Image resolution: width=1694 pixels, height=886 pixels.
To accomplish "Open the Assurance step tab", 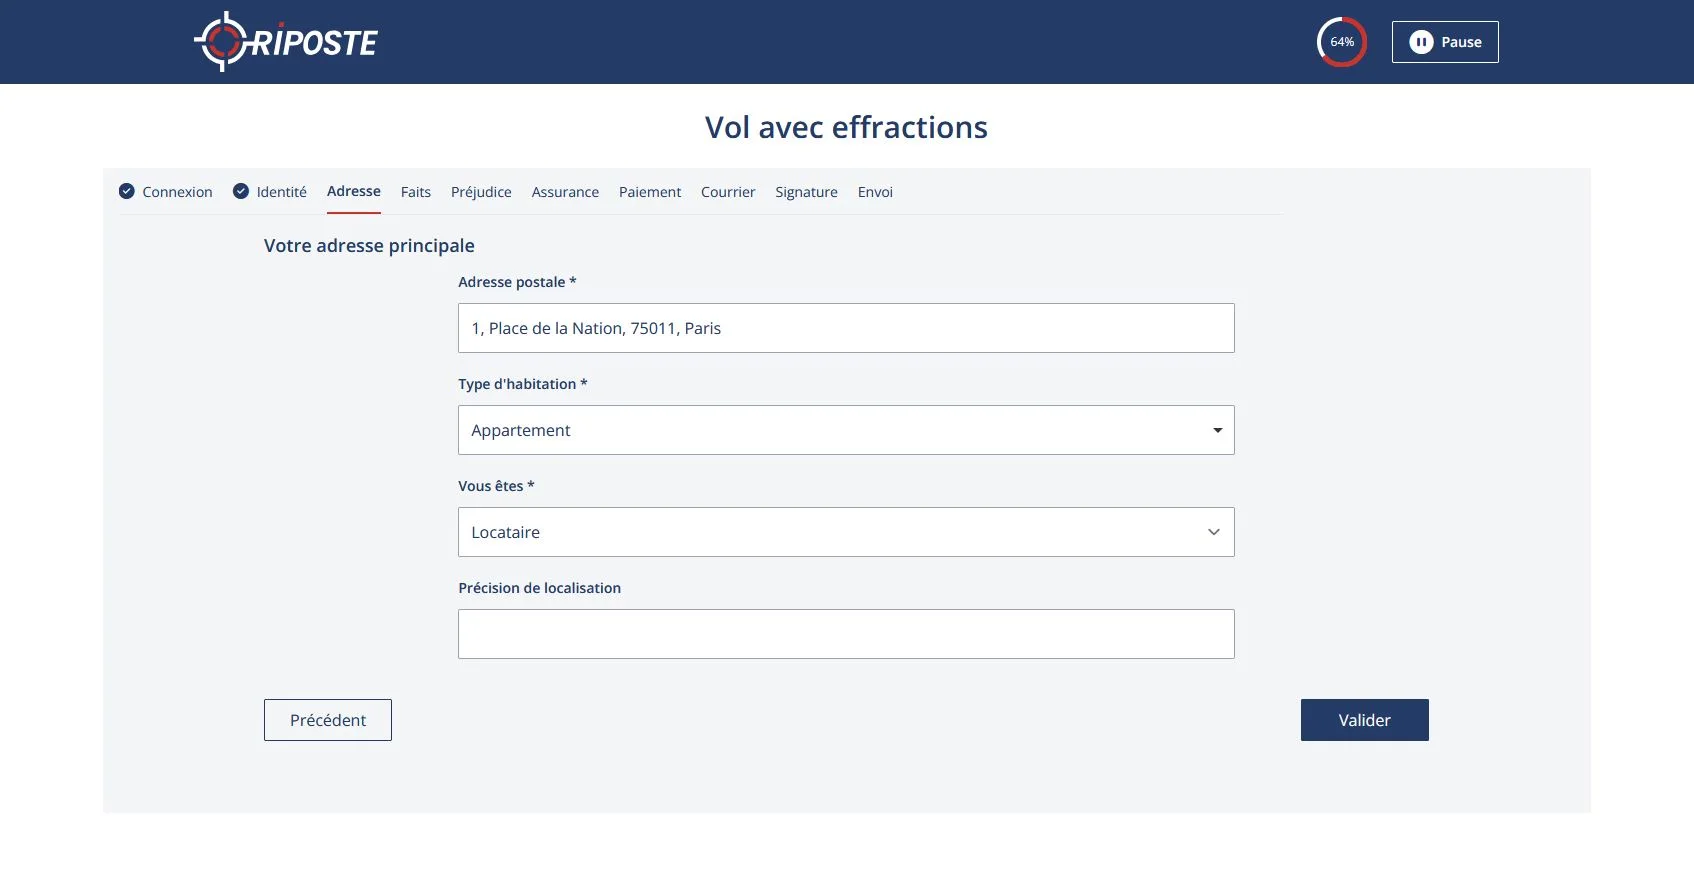I will (565, 192).
